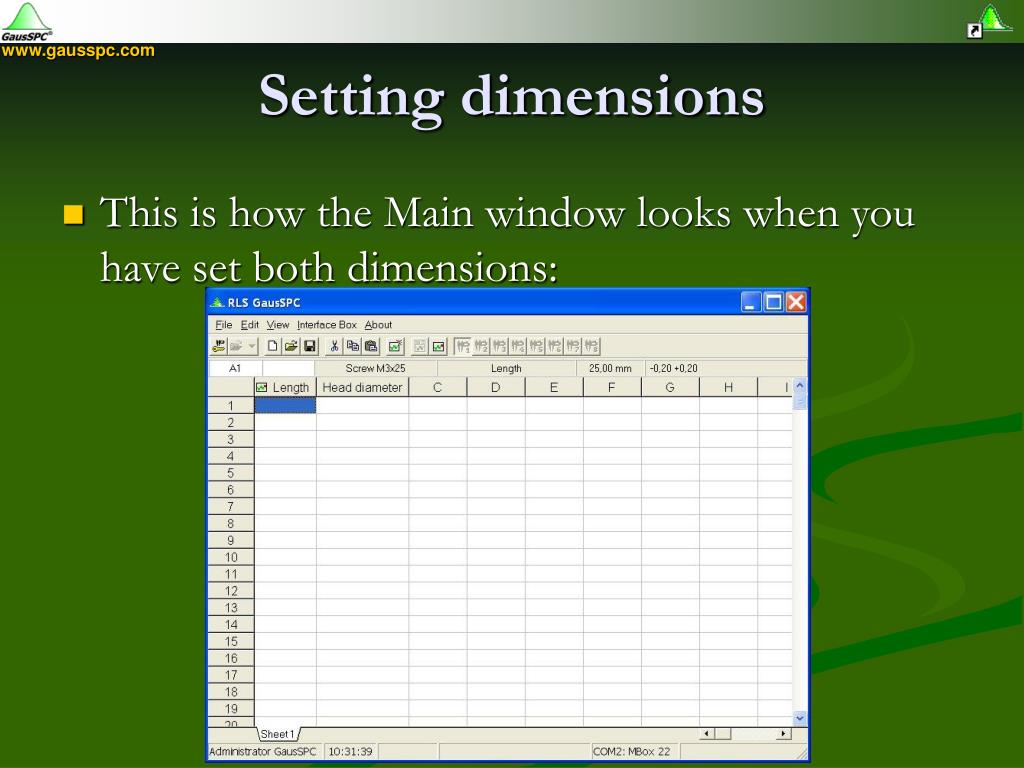This screenshot has width=1024, height=768.
Task: Click the green chart settings toolbar icon
Action: [395, 346]
